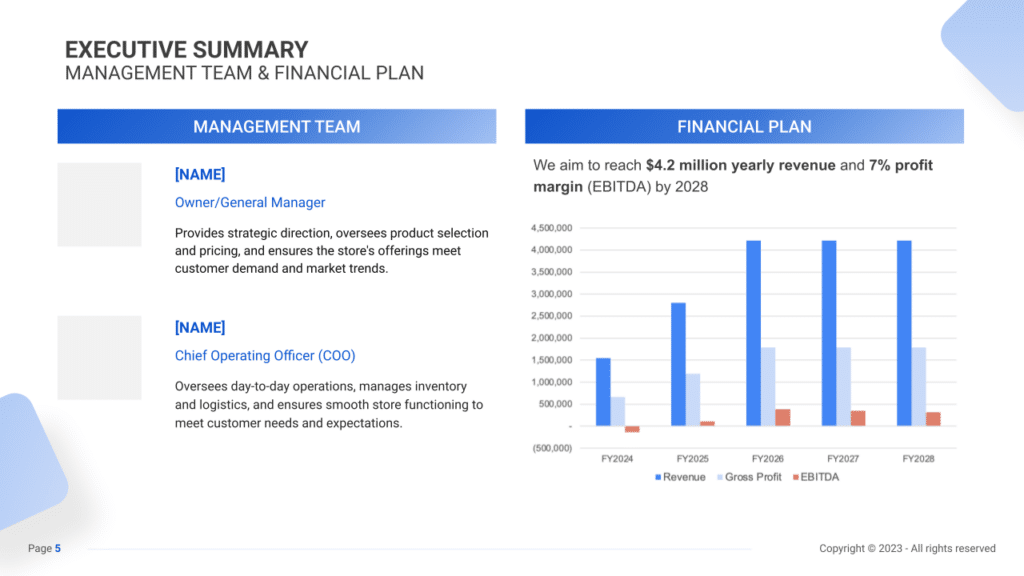Select the FY2028 Revenue bar
This screenshot has width=1024, height=576.
click(904, 333)
